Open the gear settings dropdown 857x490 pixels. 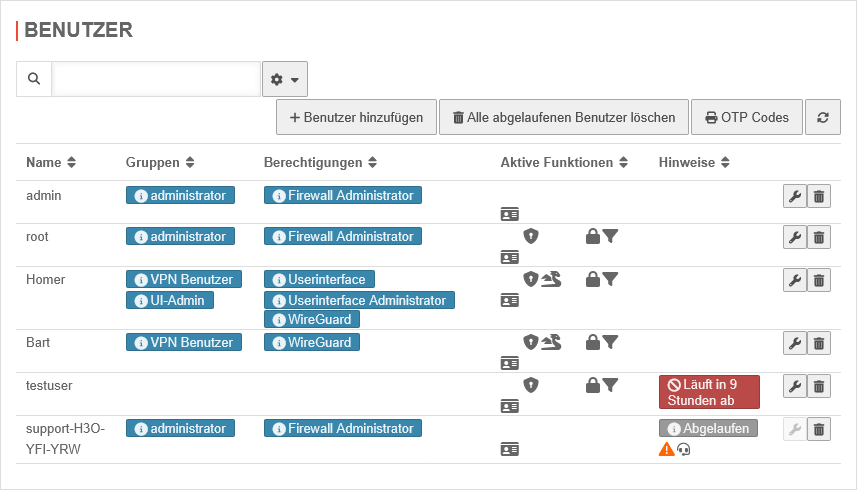[x=285, y=79]
